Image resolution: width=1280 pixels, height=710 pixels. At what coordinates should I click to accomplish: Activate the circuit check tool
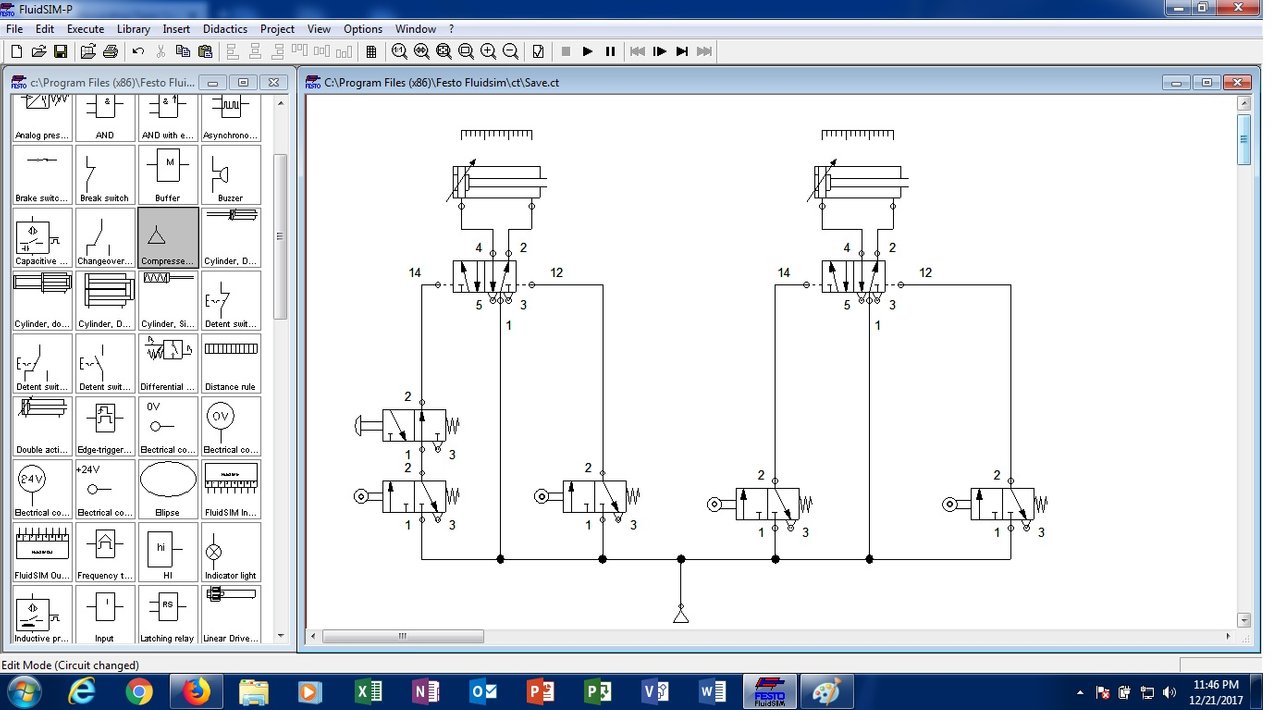(538, 51)
